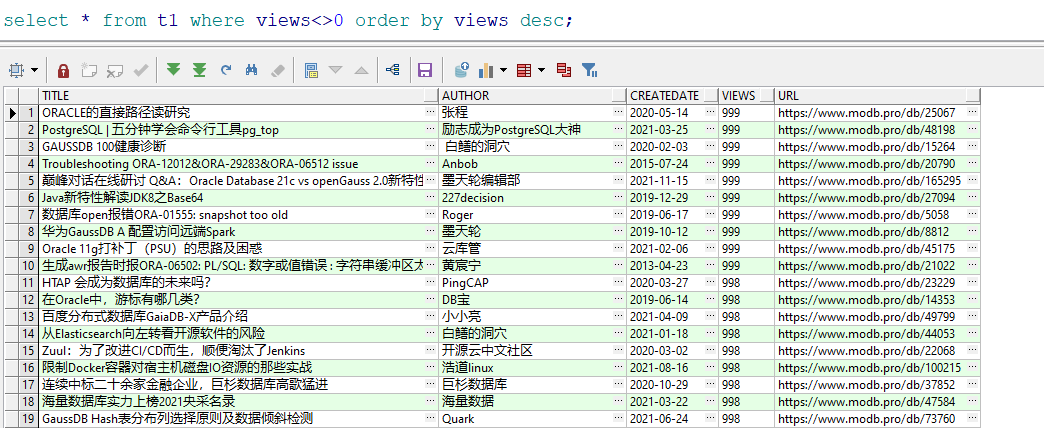Select row 1 via its row indicator arrow
The image size is (1044, 428).
[x=12, y=112]
